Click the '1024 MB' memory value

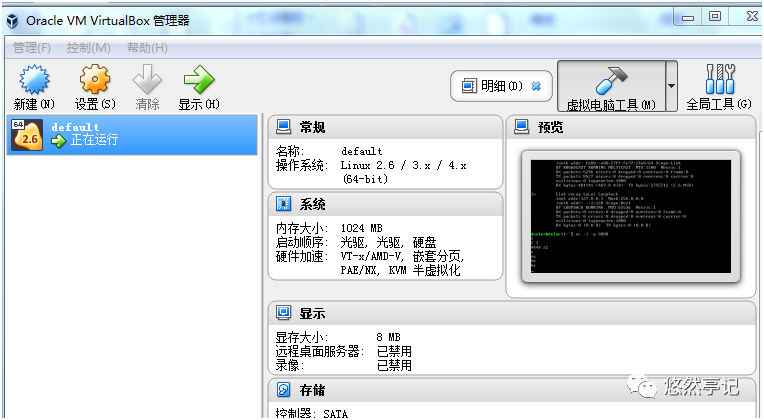pyautogui.click(x=362, y=228)
